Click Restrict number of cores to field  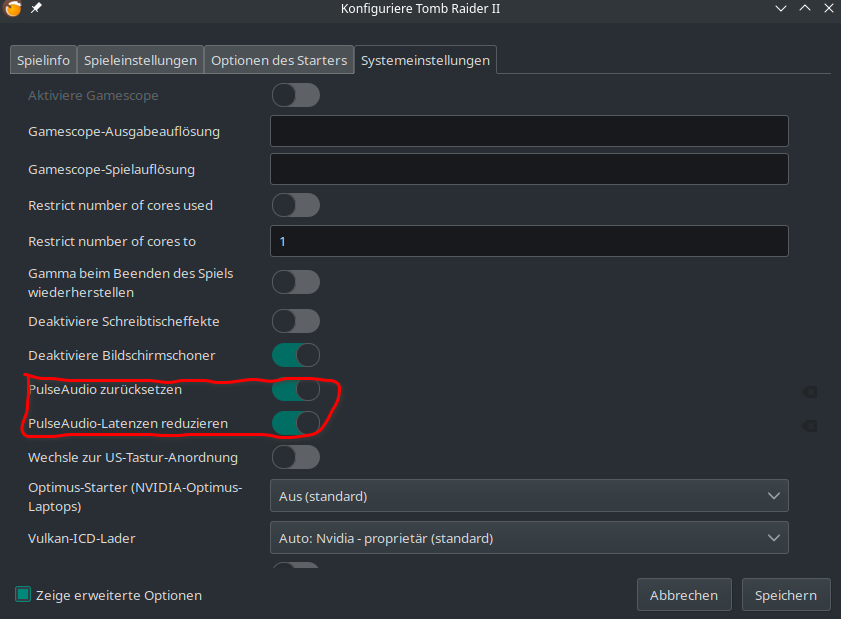tap(529, 241)
